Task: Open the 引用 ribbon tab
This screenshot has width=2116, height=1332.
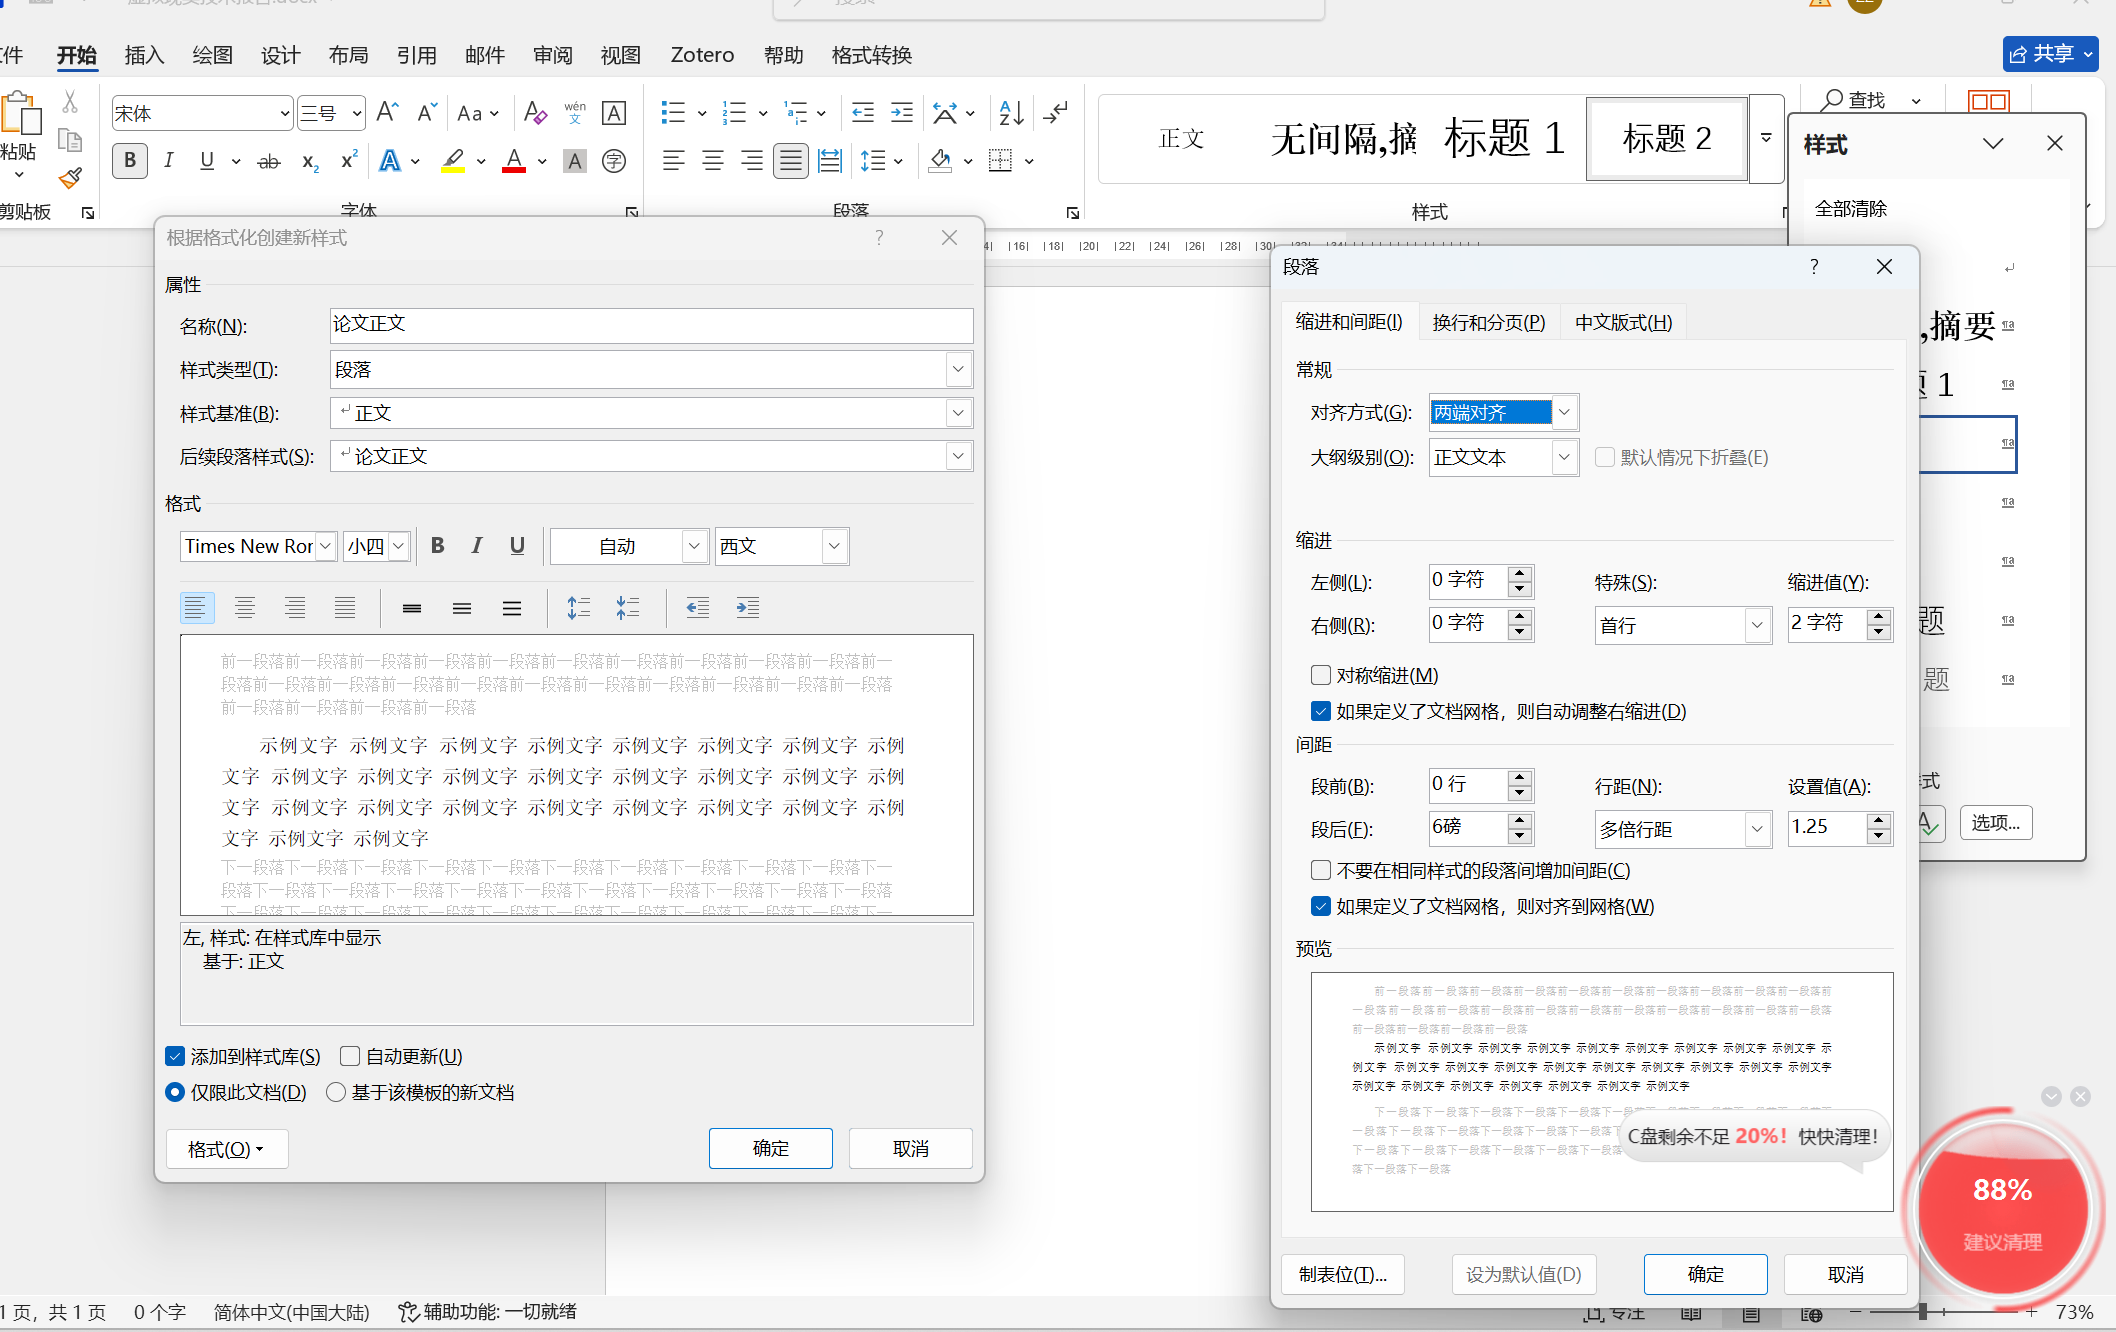Action: click(x=416, y=55)
